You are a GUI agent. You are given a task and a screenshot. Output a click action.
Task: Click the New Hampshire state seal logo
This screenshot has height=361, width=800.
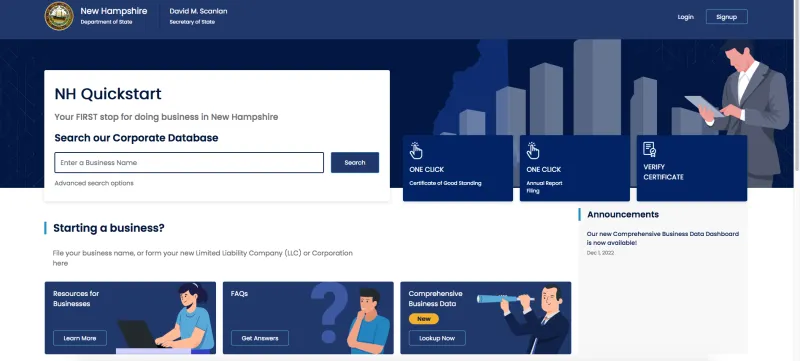point(59,16)
